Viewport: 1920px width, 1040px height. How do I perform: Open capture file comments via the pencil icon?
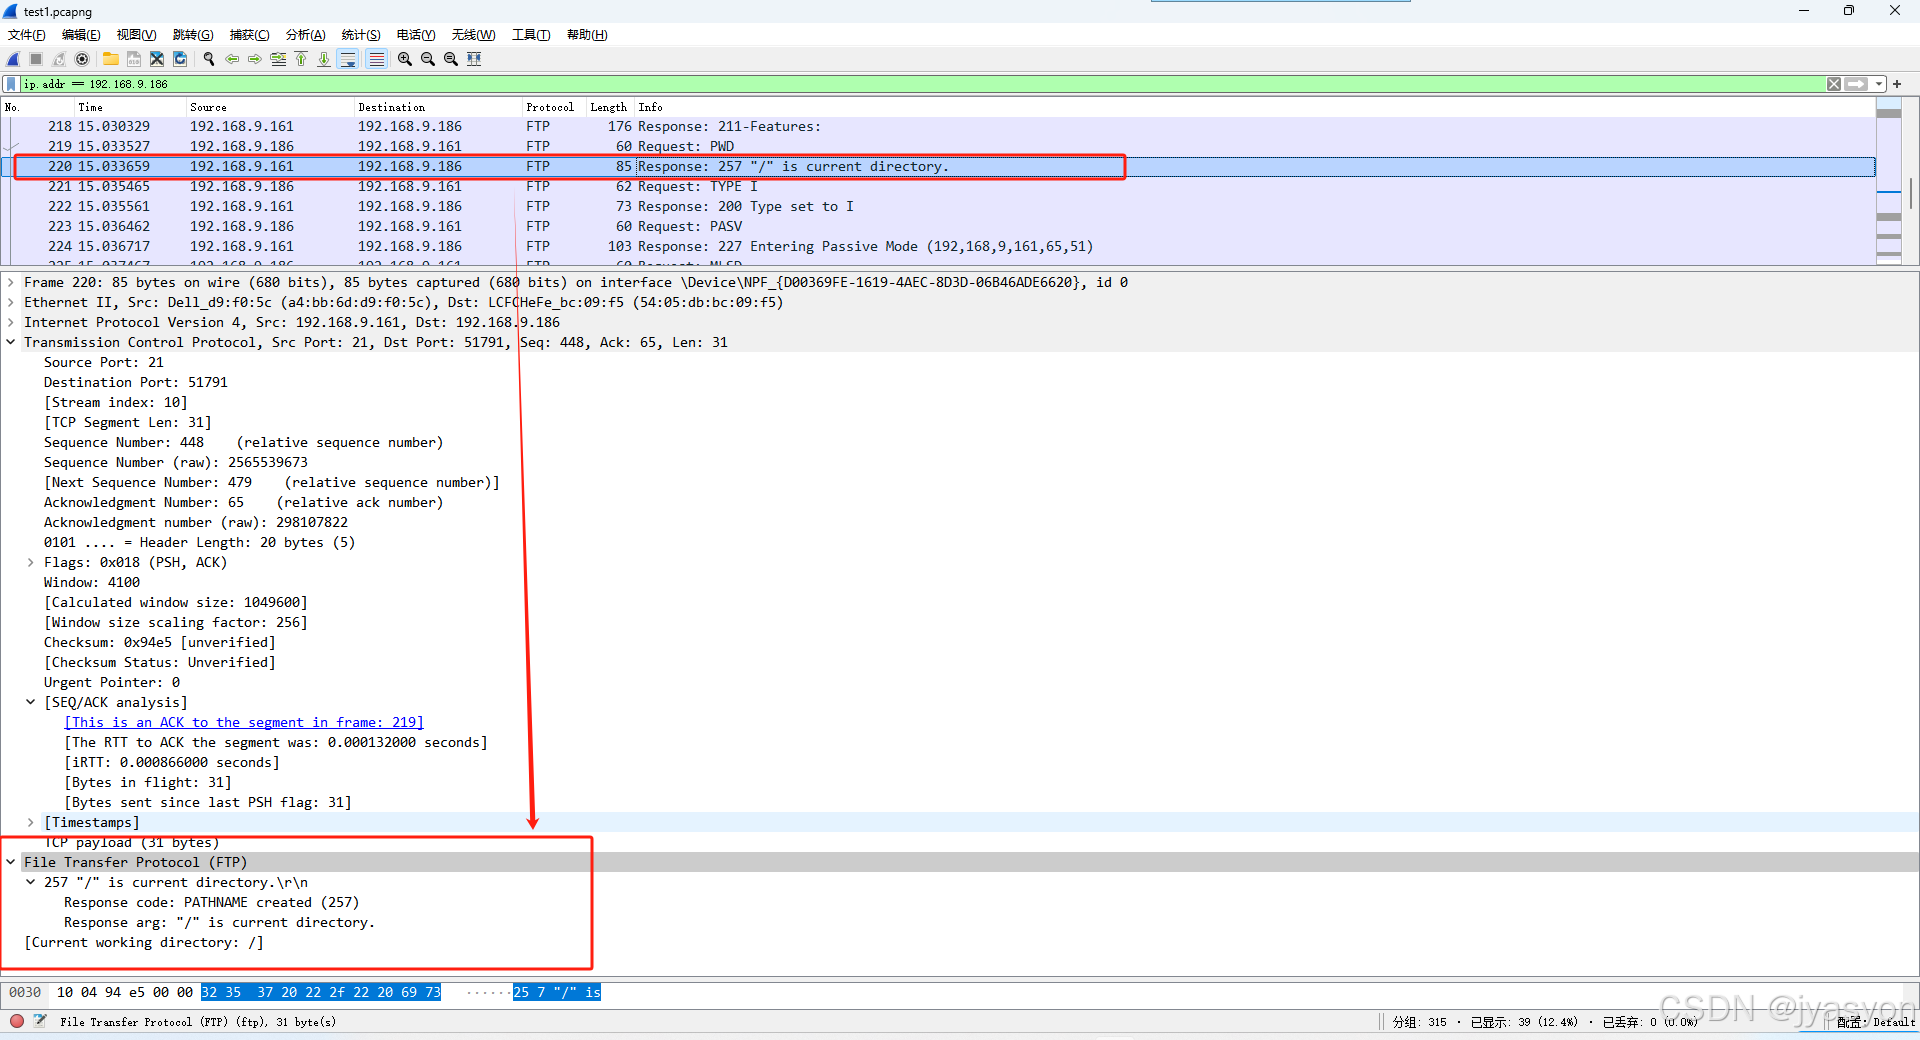(41, 1022)
